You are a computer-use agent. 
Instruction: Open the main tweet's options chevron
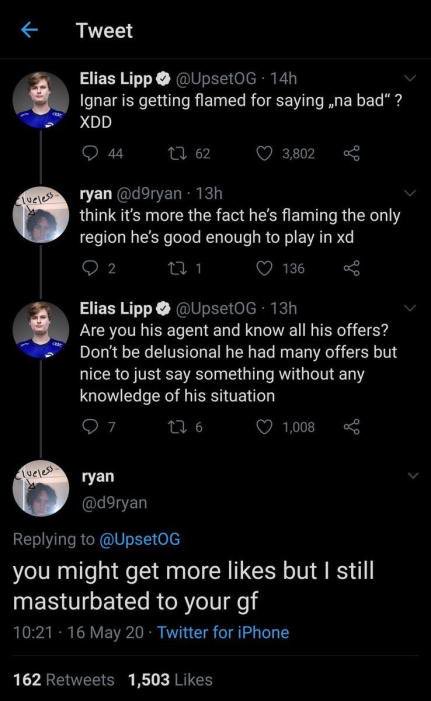414,476
